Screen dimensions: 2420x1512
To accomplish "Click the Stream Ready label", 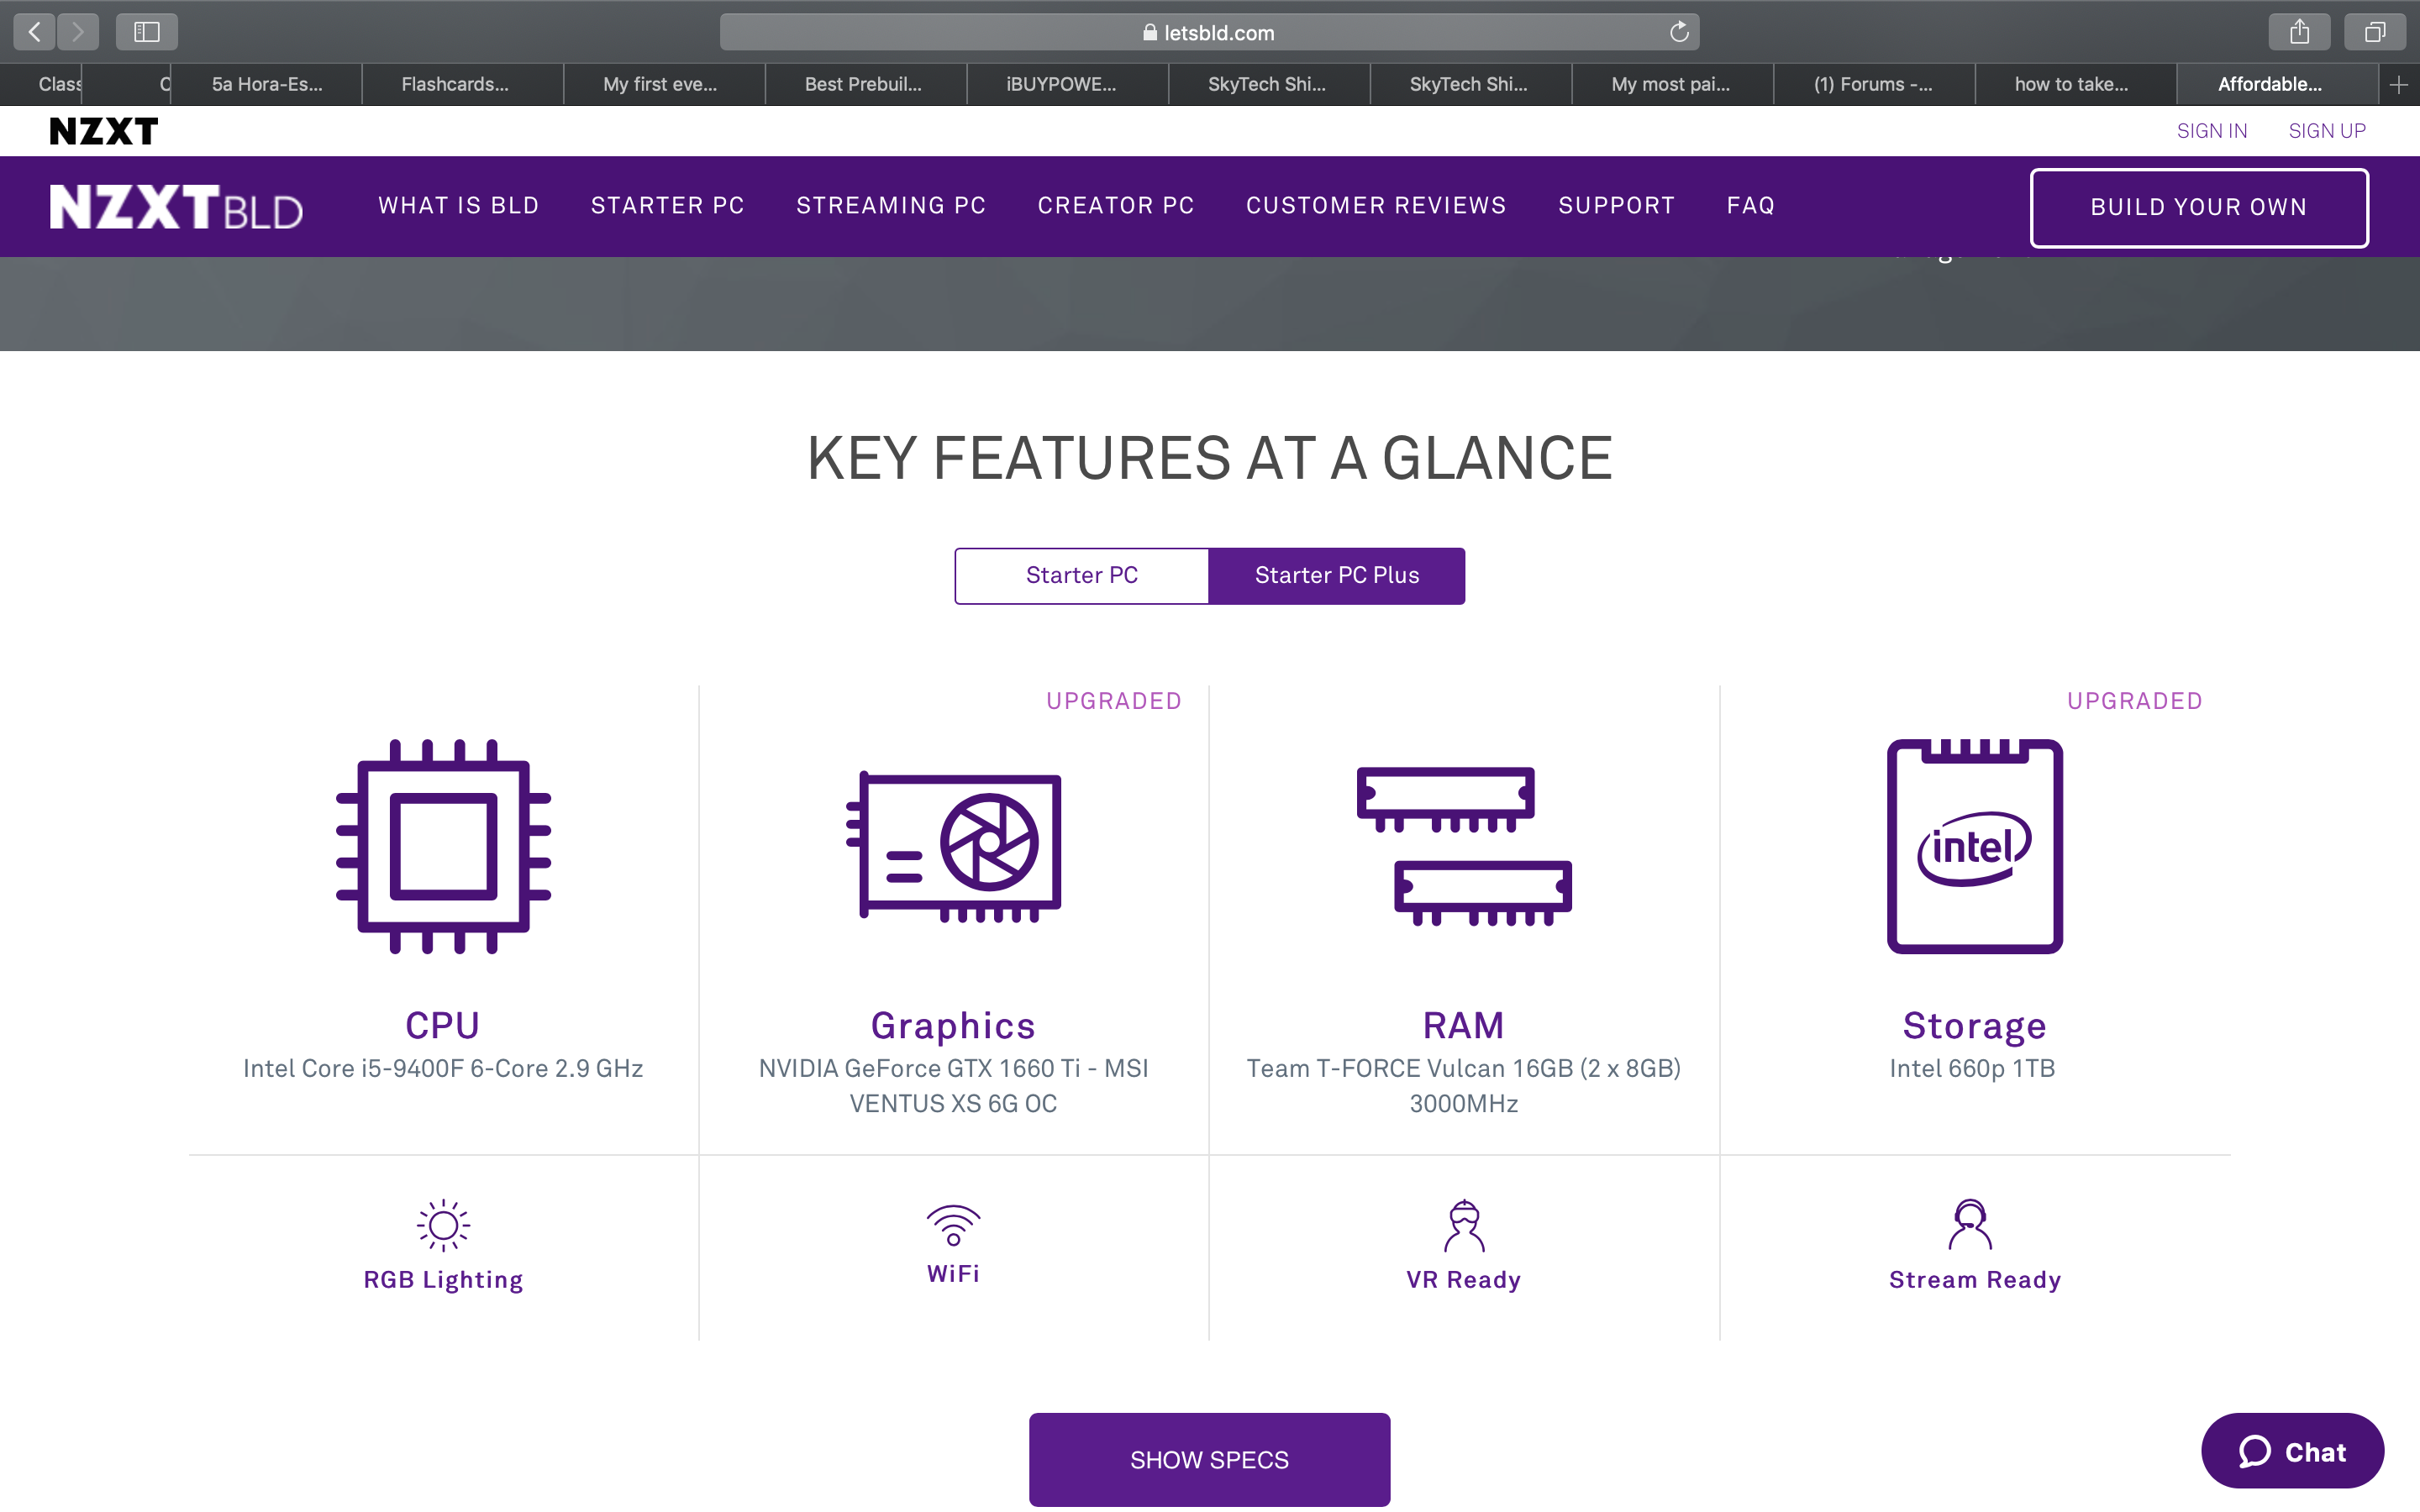I will [x=1975, y=1280].
